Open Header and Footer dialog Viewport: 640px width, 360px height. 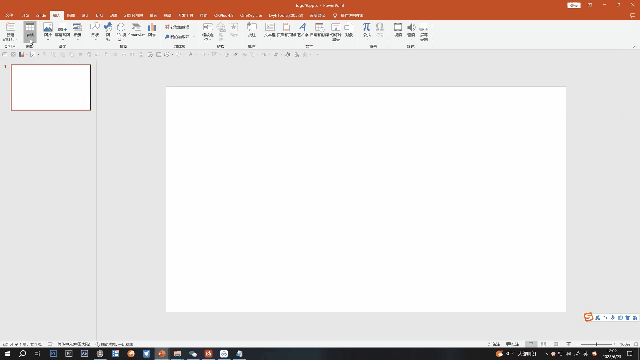(287, 30)
